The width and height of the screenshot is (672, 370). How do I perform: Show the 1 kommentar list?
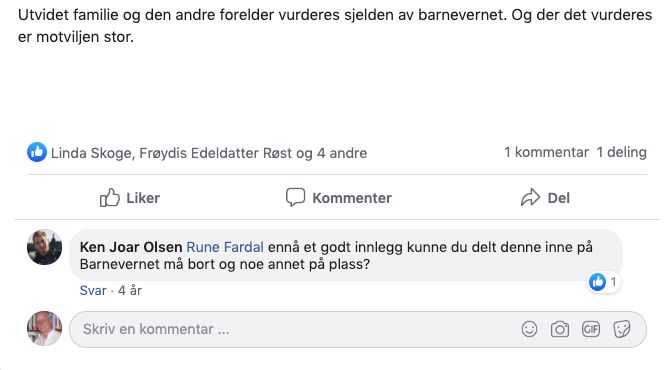(x=546, y=152)
